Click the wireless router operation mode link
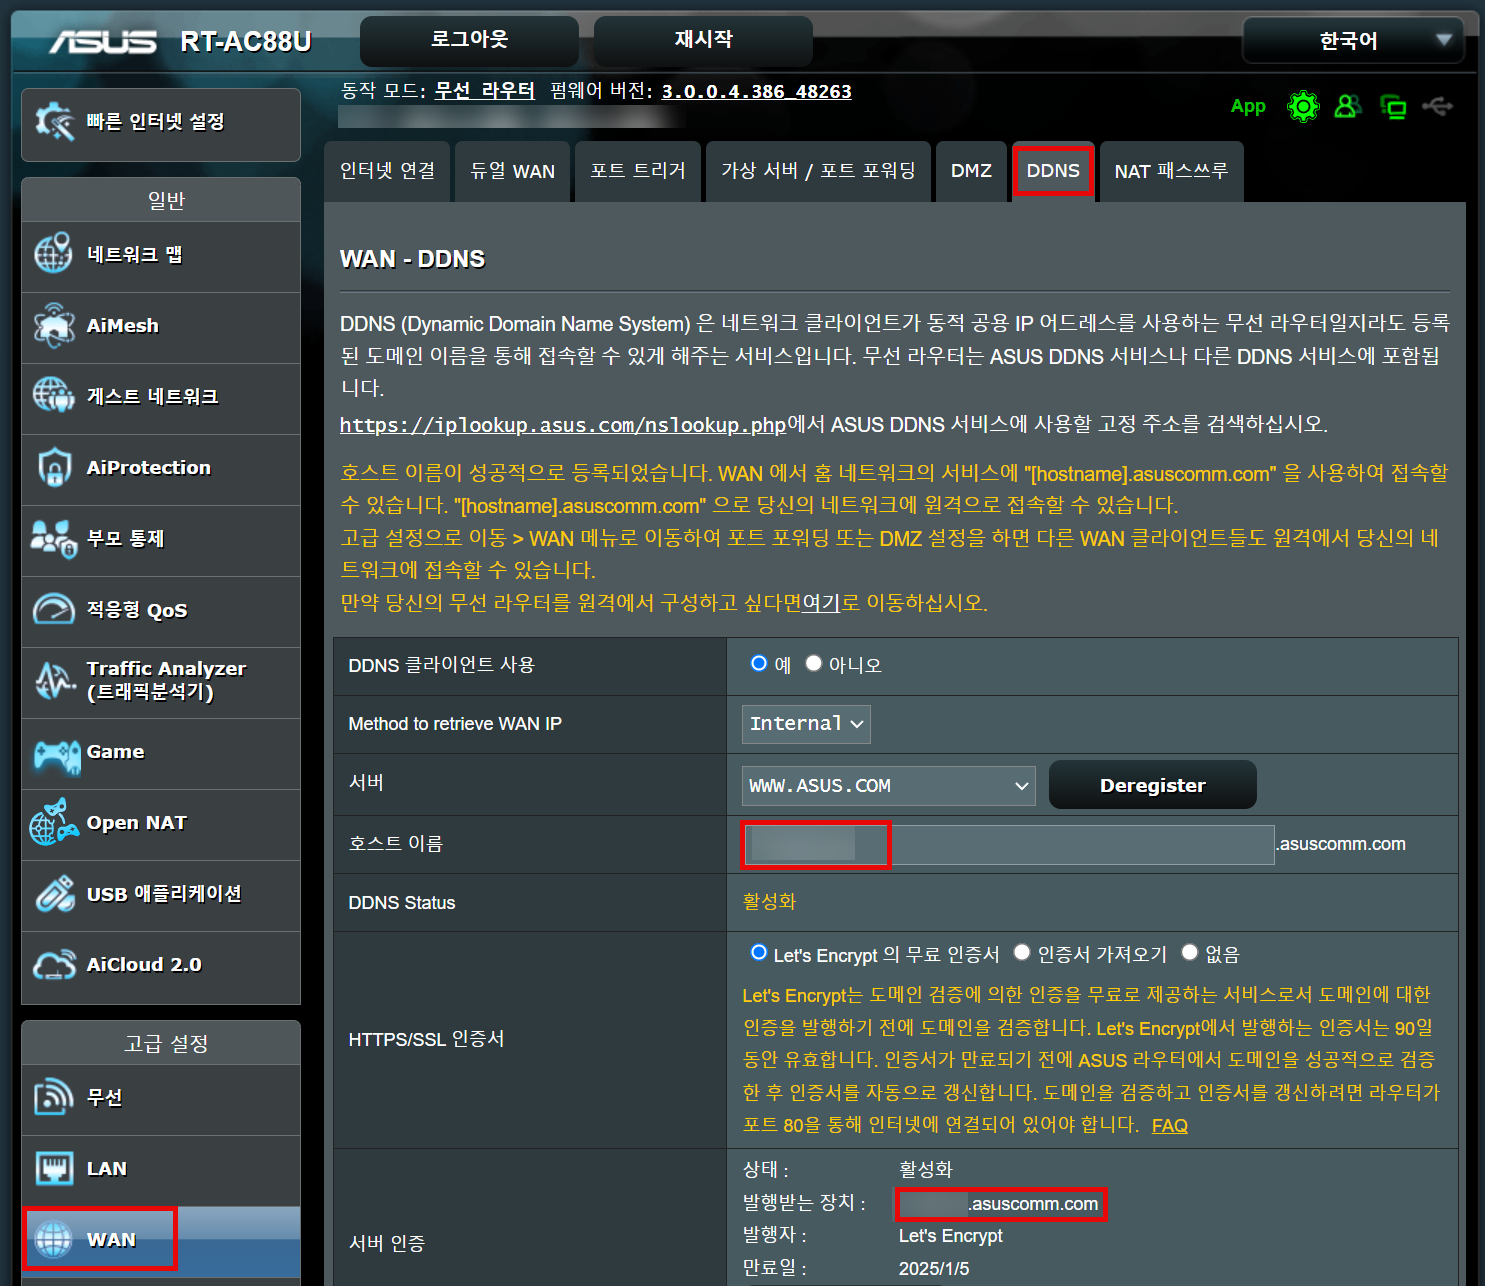Viewport: 1485px width, 1286px height. click(484, 91)
